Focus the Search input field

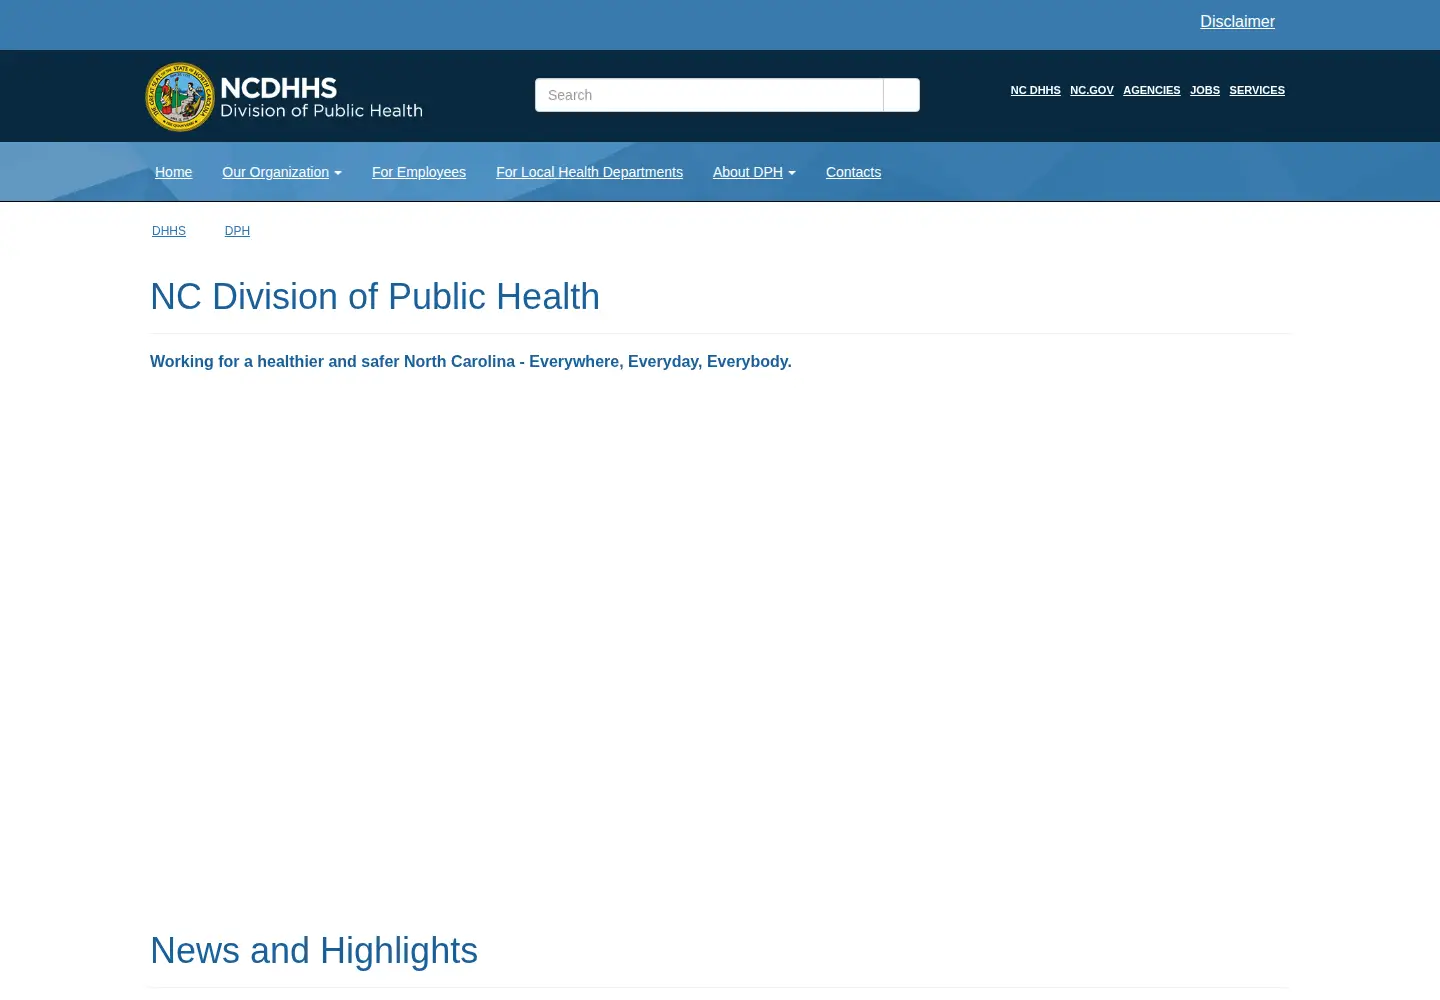click(x=709, y=95)
